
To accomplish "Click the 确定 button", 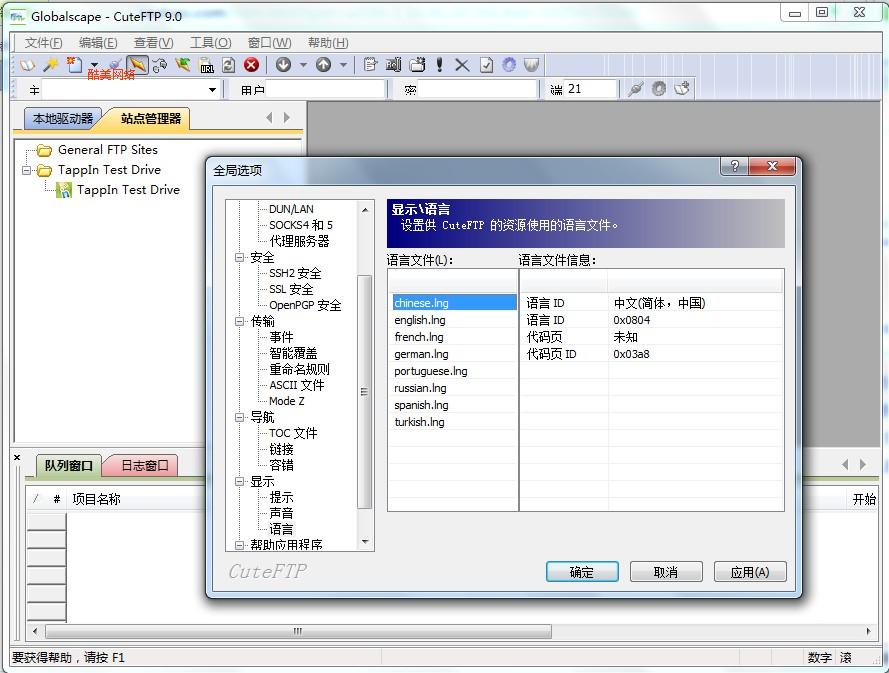I will point(582,572).
